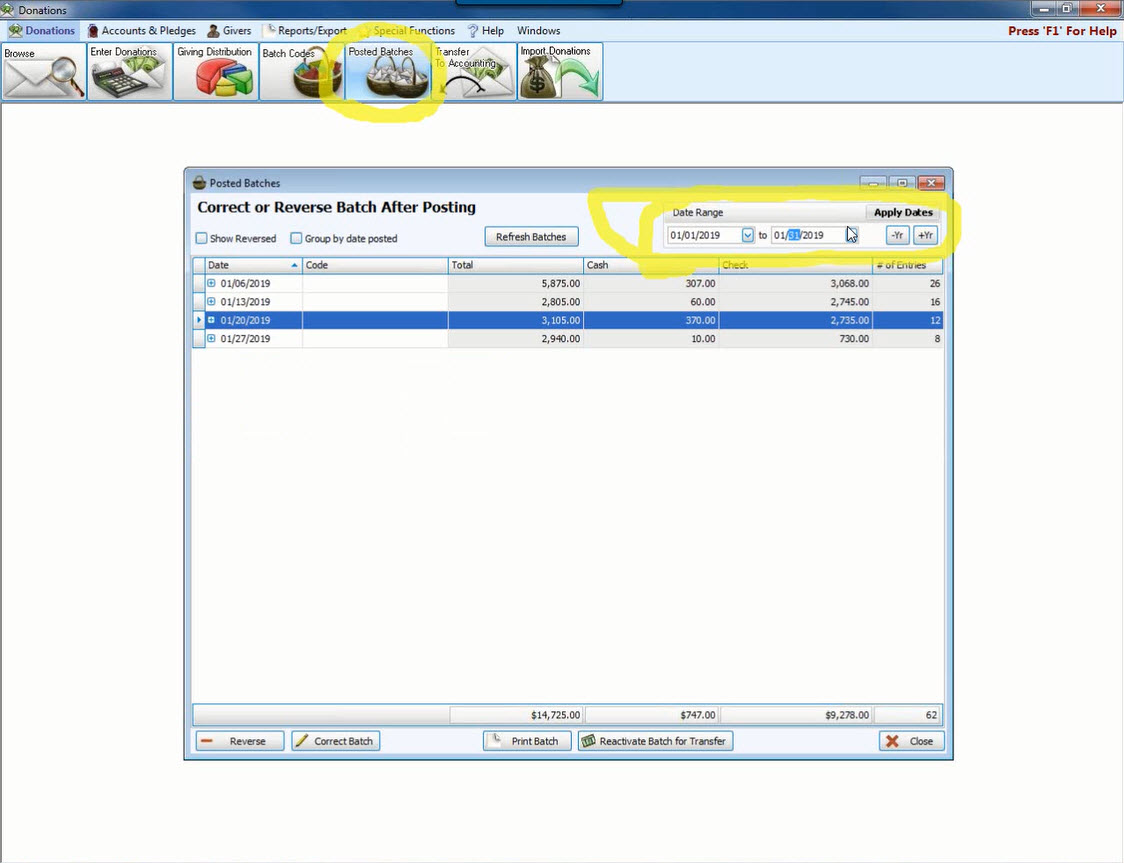Click the Print Batch button
This screenshot has width=1124, height=863.
pos(527,741)
